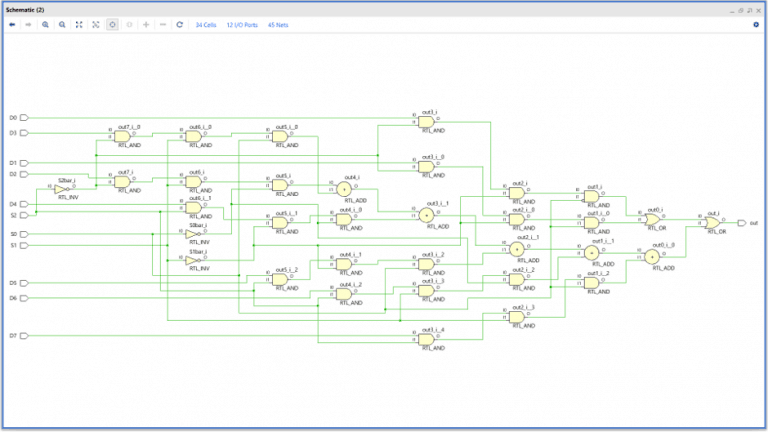
Task: Click the plus Add icon in toolbar
Action: pos(146,24)
